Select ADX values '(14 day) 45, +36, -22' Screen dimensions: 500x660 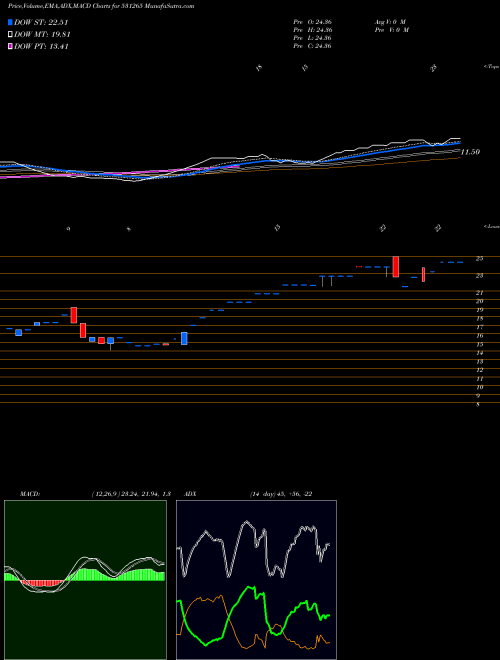(x=281, y=494)
